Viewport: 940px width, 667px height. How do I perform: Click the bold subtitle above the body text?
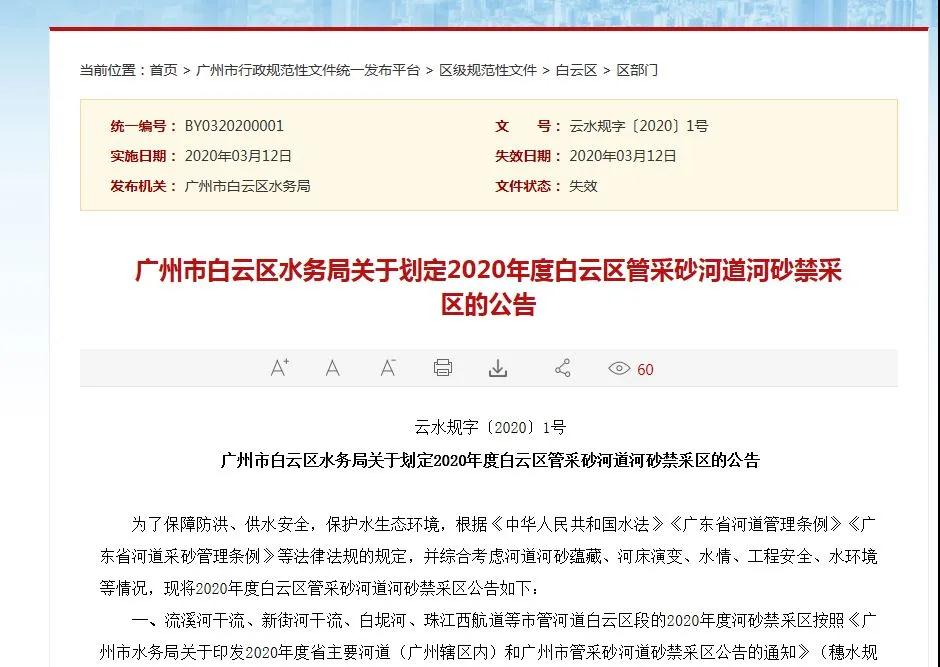pyautogui.click(x=489, y=461)
